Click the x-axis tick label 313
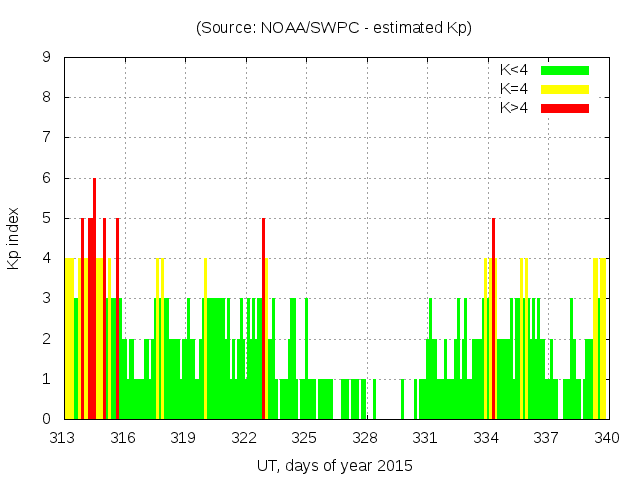The image size is (640, 480). tap(63, 438)
